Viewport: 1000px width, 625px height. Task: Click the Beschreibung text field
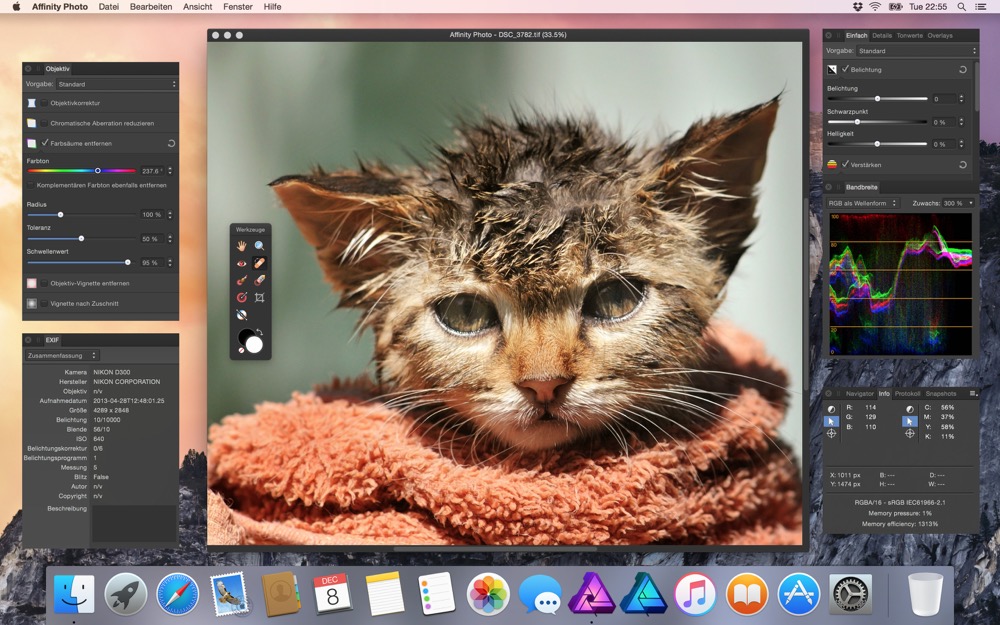point(134,523)
